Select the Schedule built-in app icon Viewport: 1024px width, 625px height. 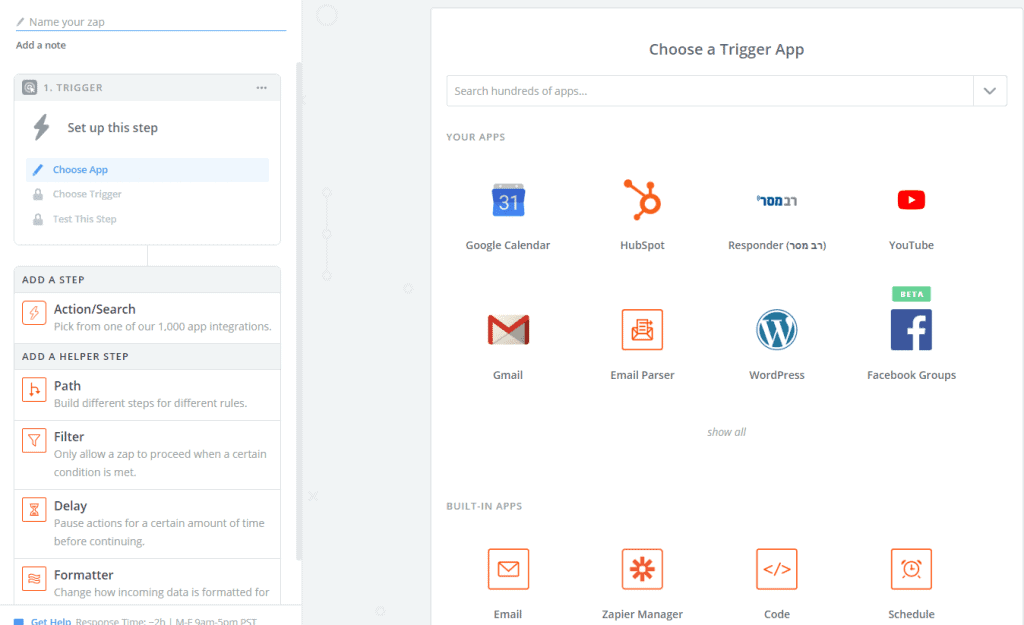point(911,569)
